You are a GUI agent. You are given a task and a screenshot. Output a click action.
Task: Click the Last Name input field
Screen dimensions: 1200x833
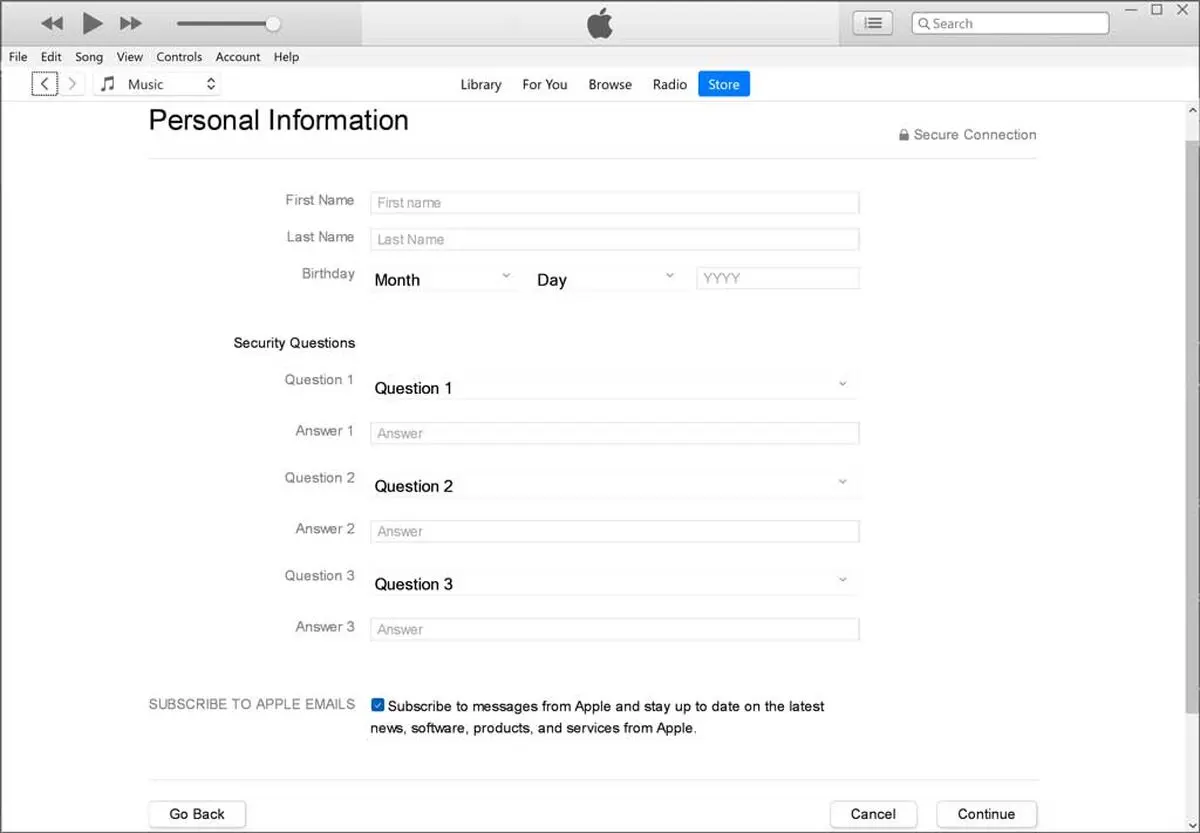tap(615, 239)
